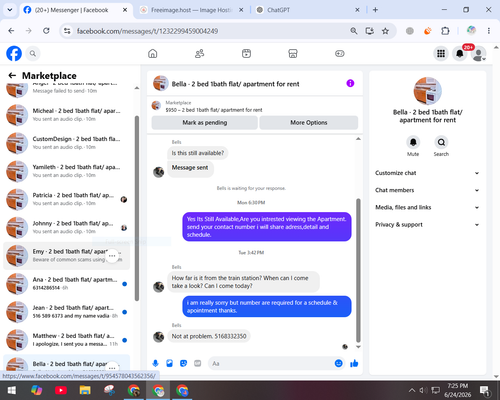Open the CustomDesign conversation
Screen dimensions: 500x400
tap(67, 143)
